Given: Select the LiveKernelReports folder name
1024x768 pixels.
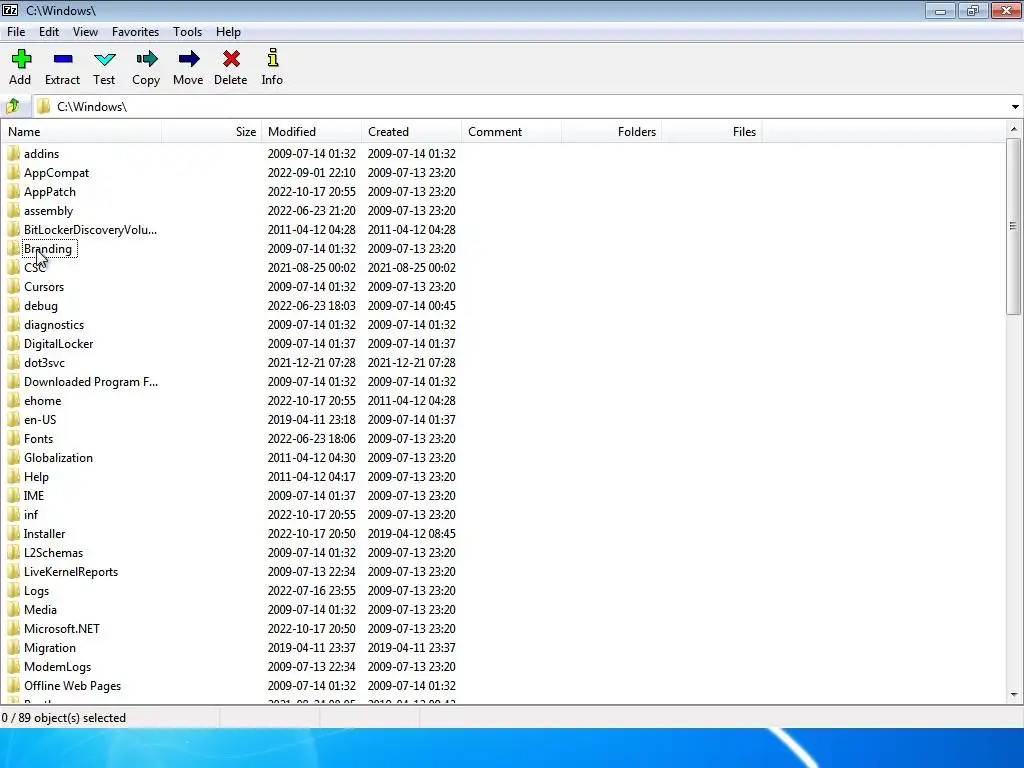Looking at the screenshot, I should 71,571.
